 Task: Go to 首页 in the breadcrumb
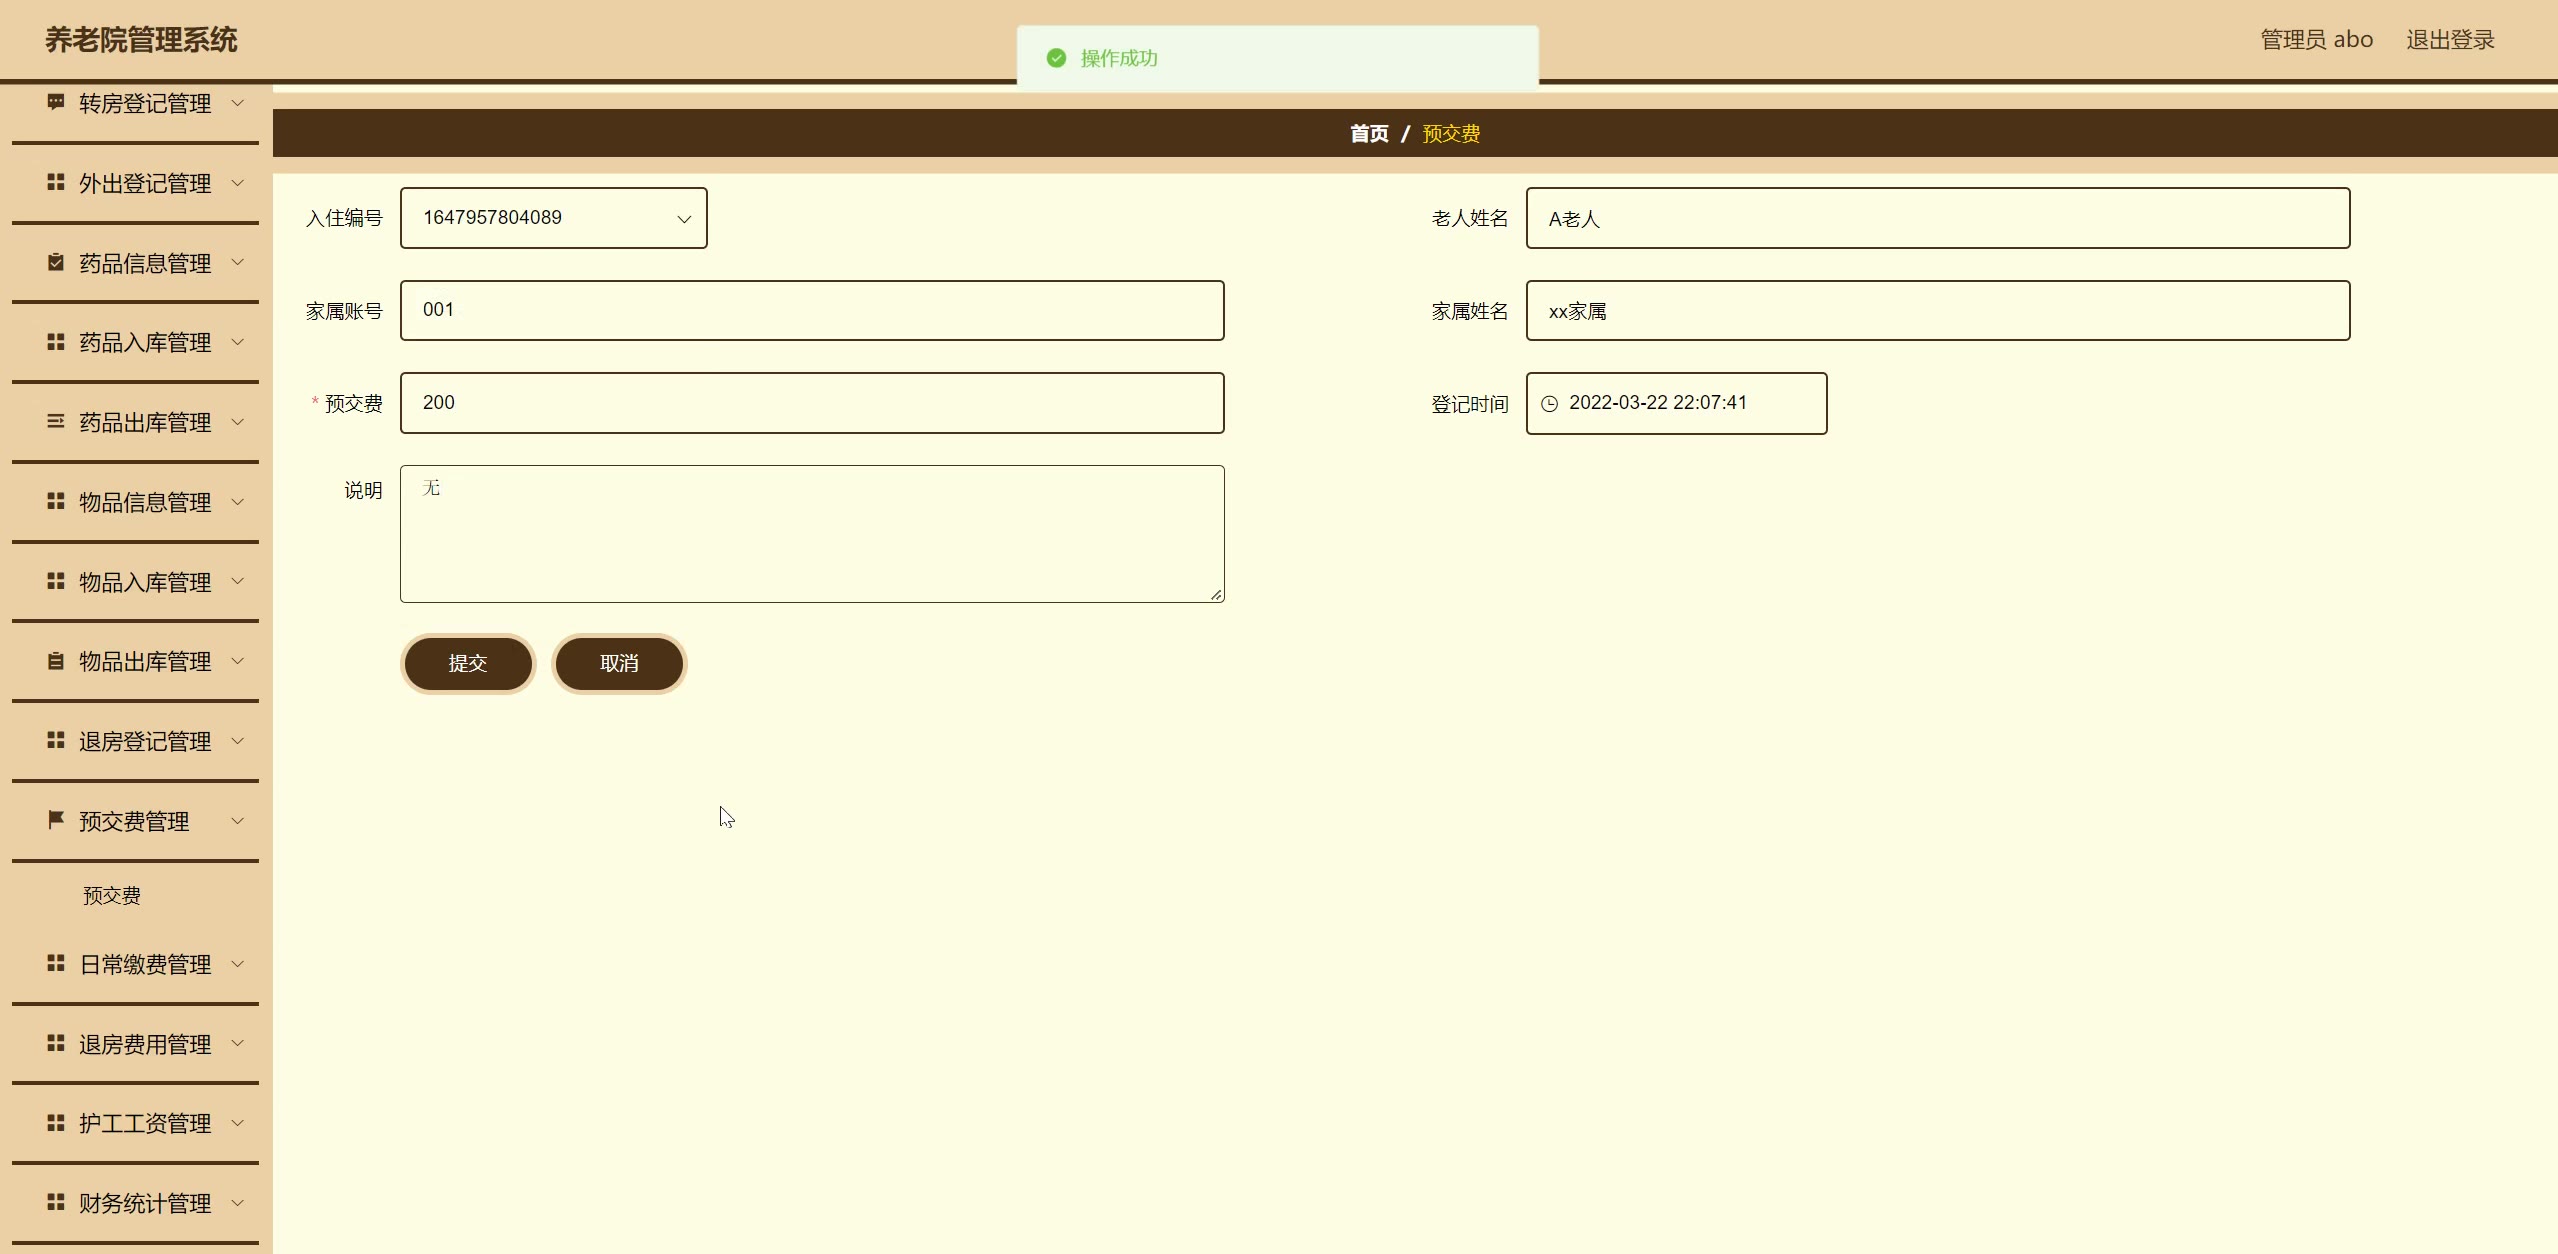pyautogui.click(x=1368, y=134)
